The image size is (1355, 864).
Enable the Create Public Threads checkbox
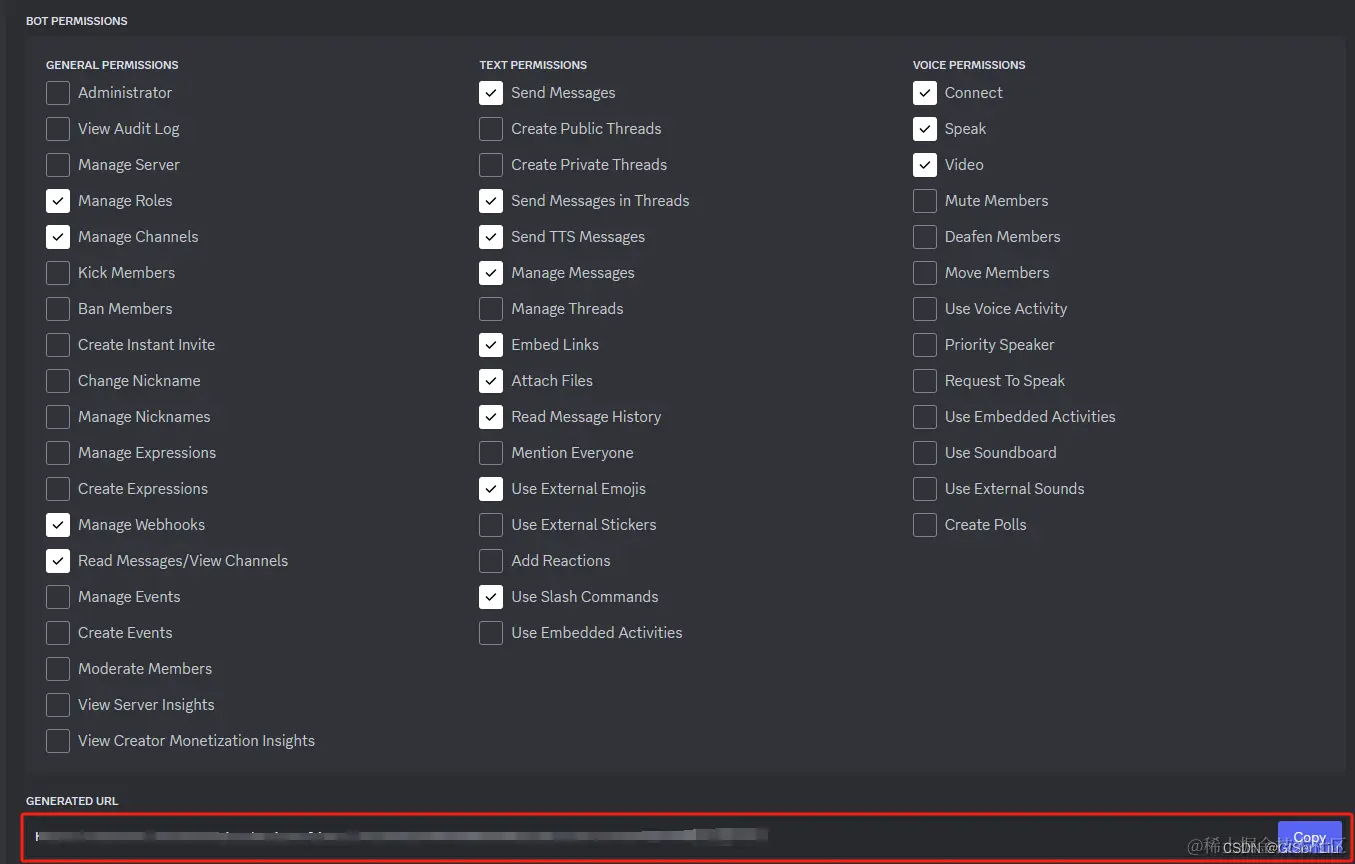(491, 129)
